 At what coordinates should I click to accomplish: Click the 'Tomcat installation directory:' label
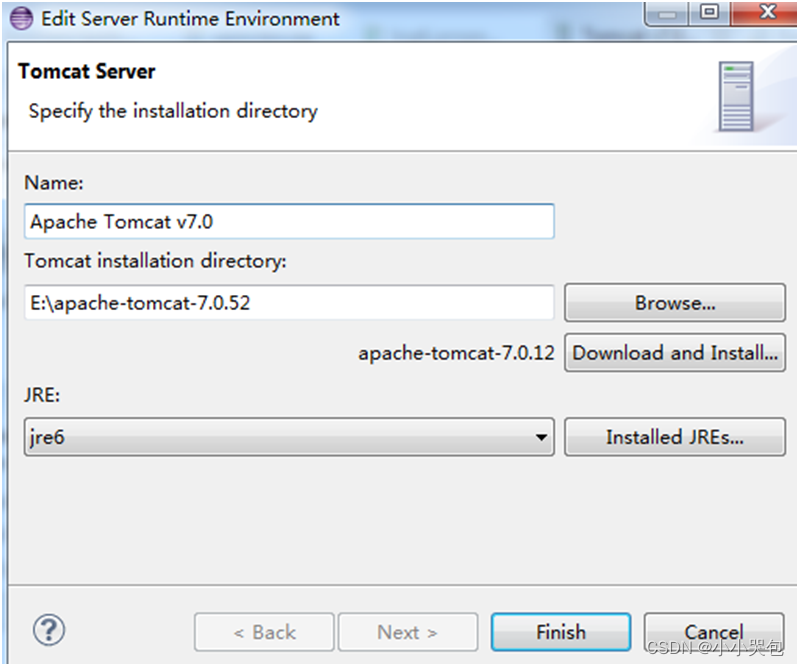click(x=155, y=261)
